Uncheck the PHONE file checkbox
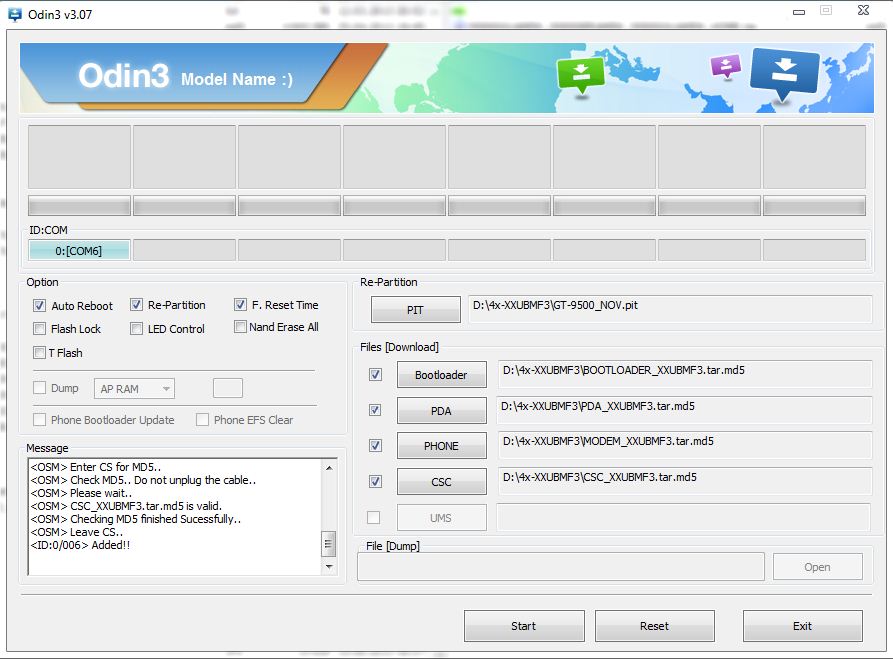This screenshot has width=893, height=659. [375, 445]
